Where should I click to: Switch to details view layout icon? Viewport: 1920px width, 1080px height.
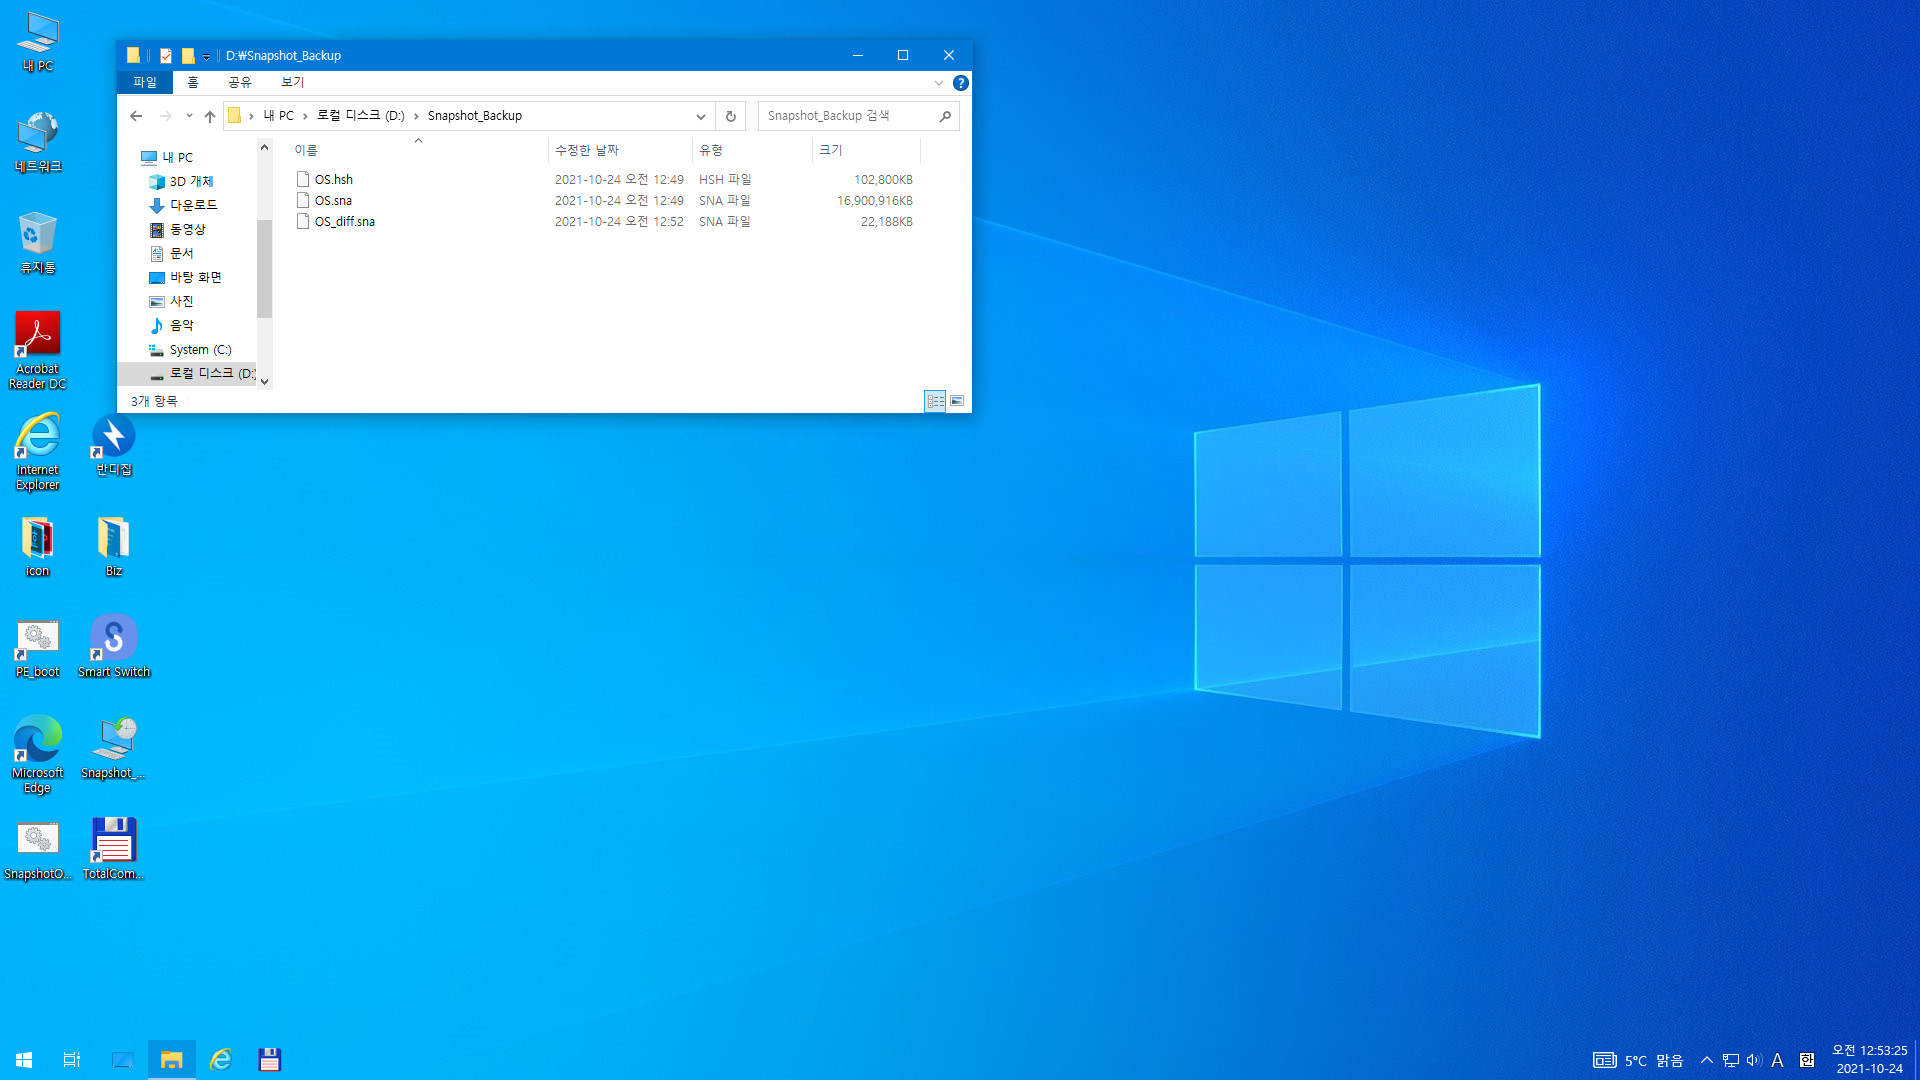click(935, 401)
